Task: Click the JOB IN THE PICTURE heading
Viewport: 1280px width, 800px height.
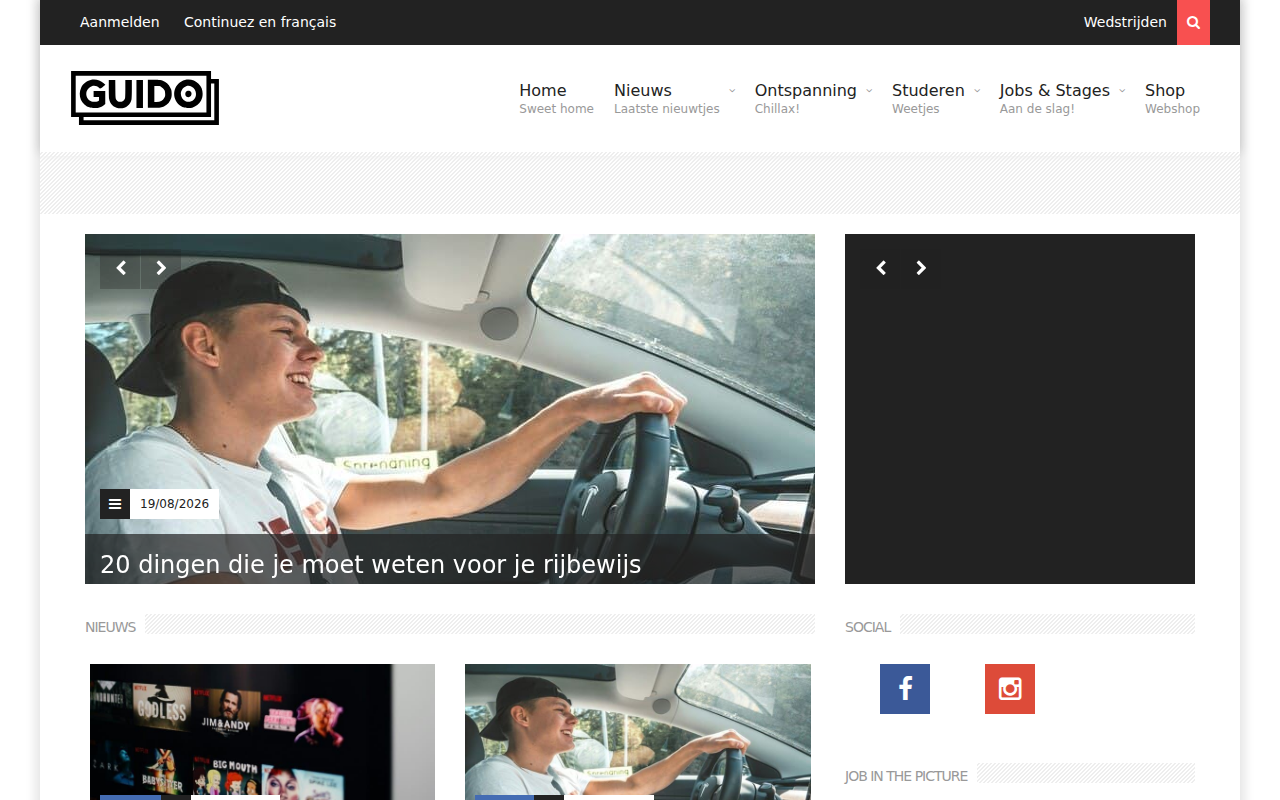Action: click(x=906, y=776)
